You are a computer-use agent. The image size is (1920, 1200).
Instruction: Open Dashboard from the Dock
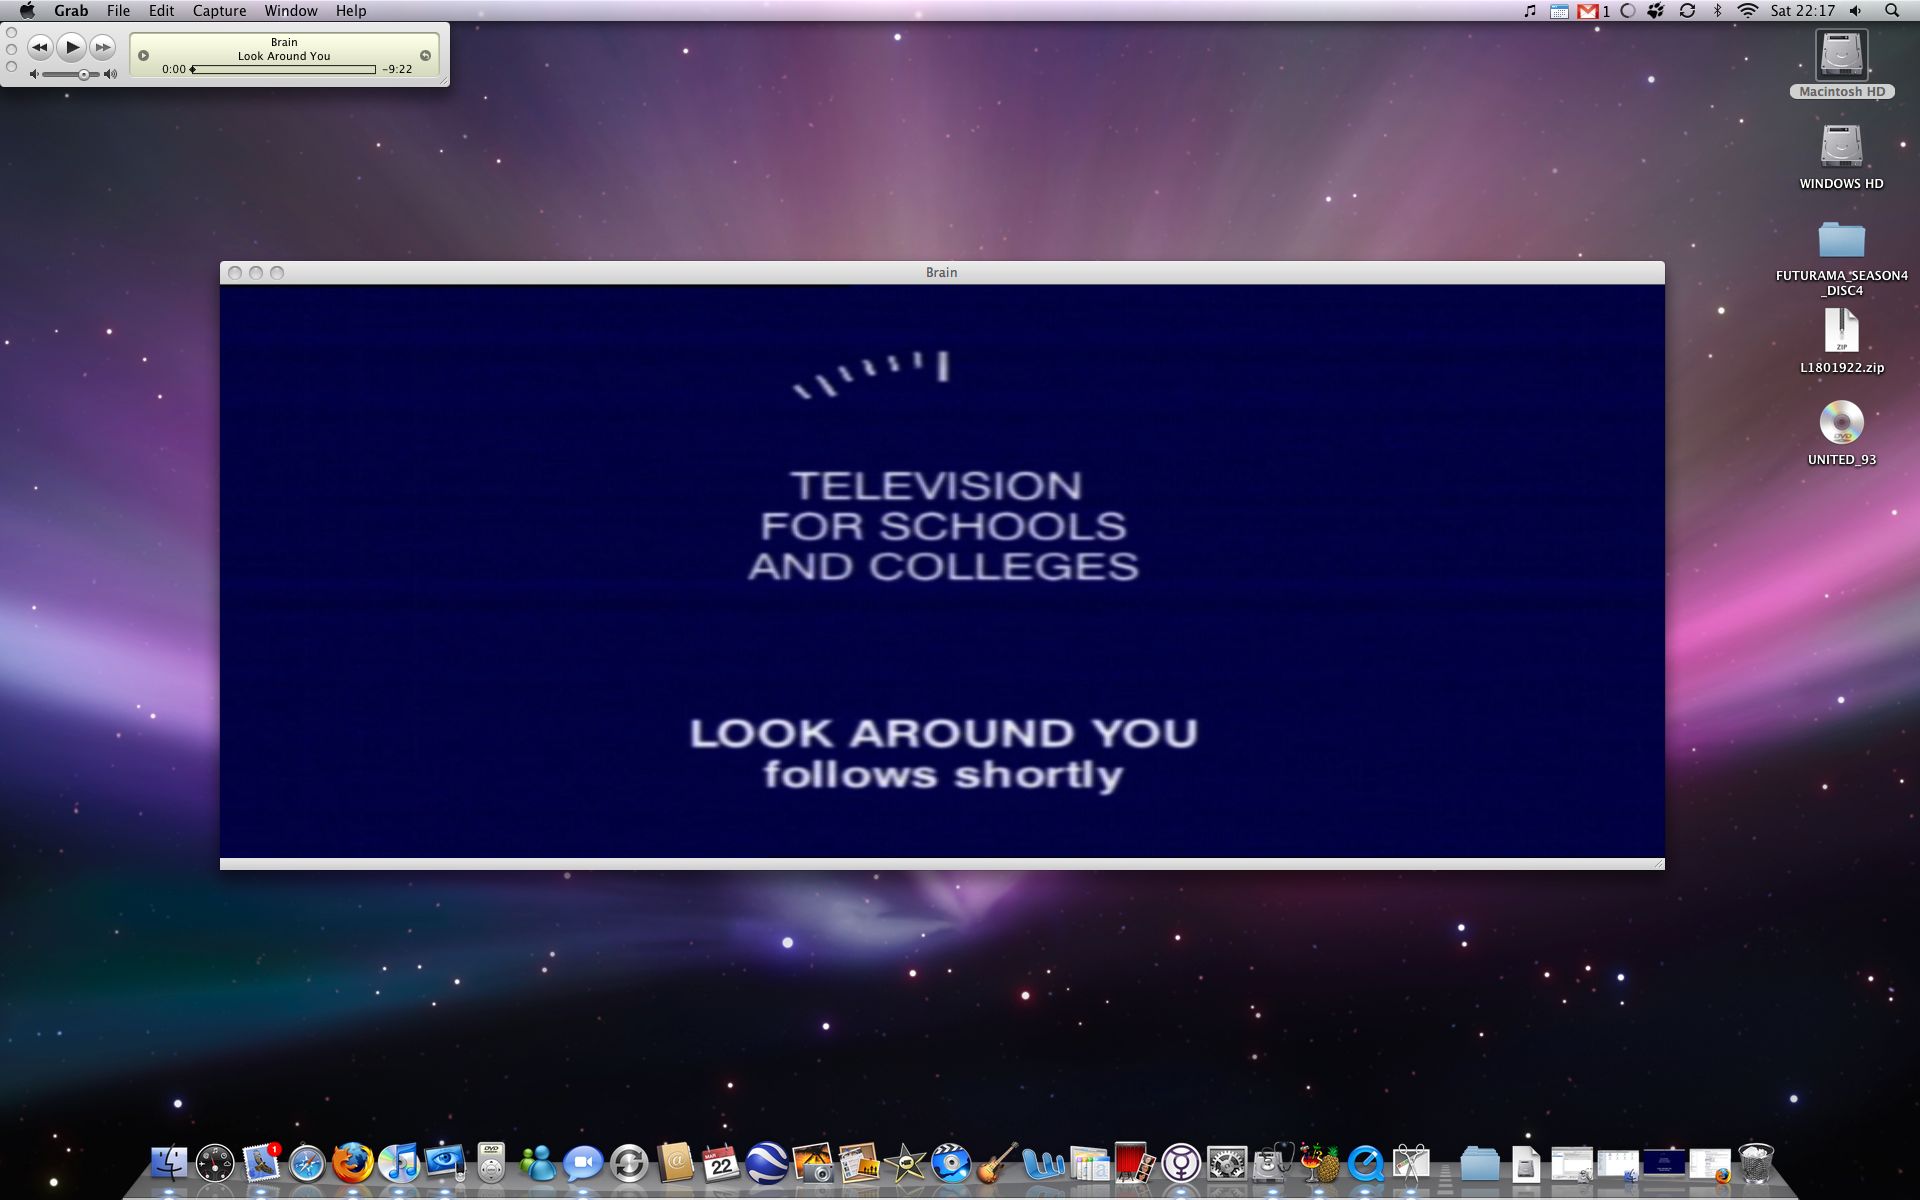click(215, 1164)
